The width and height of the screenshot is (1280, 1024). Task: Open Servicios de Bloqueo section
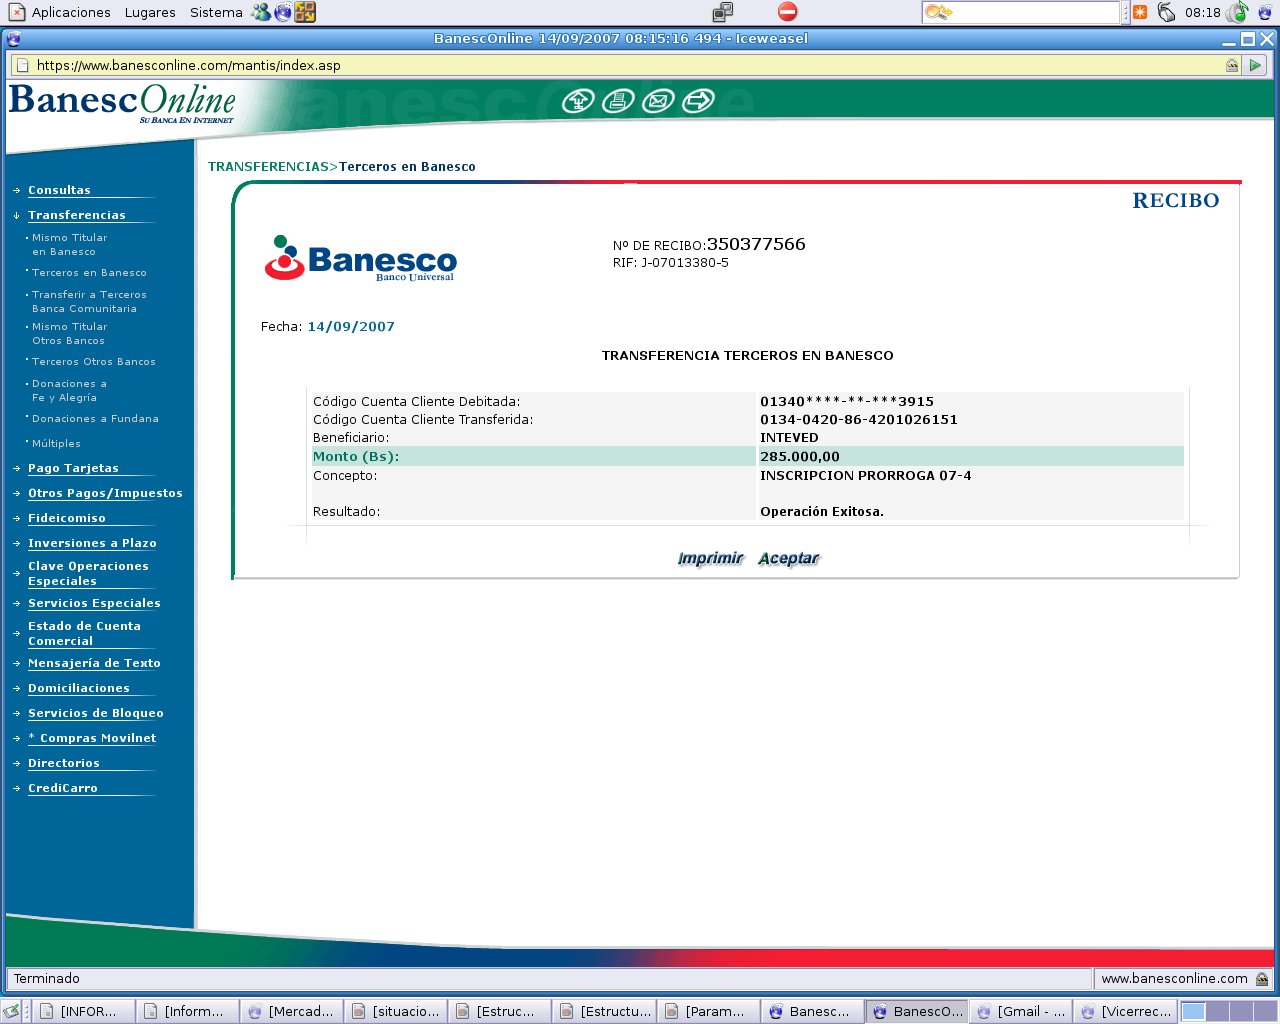[x=96, y=713]
